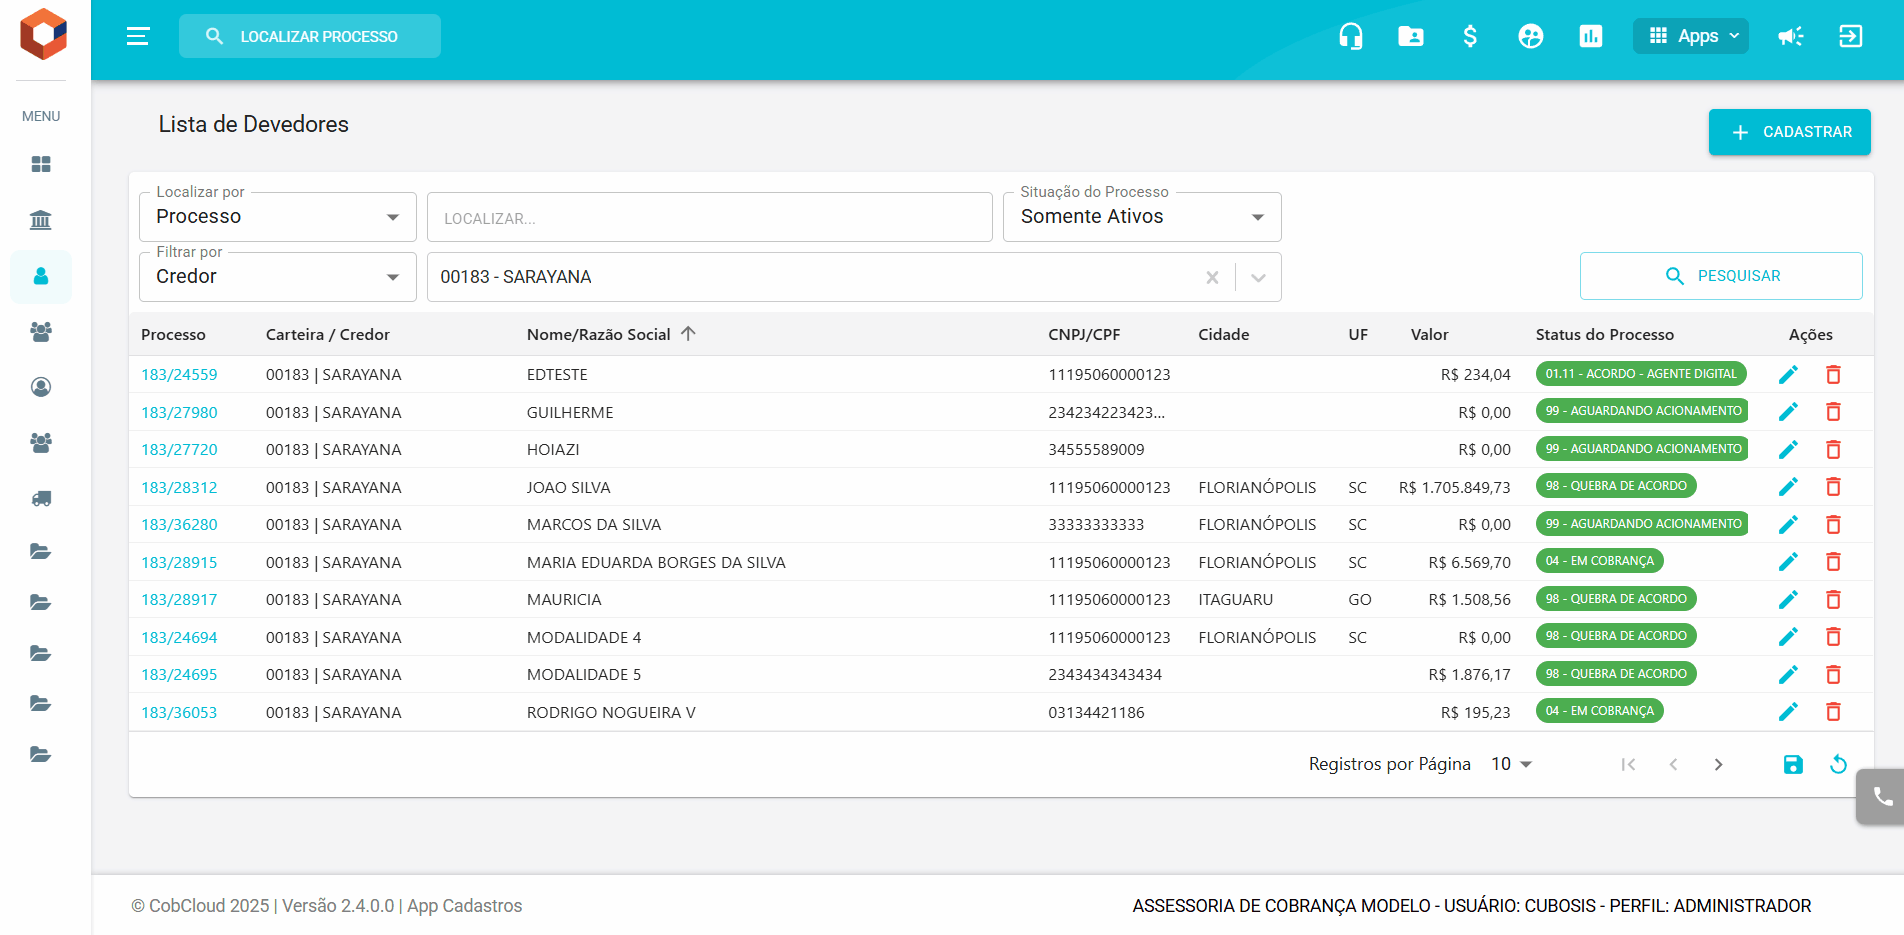
Task: Open the Filtrar por dropdown showing Credor
Action: [278, 277]
